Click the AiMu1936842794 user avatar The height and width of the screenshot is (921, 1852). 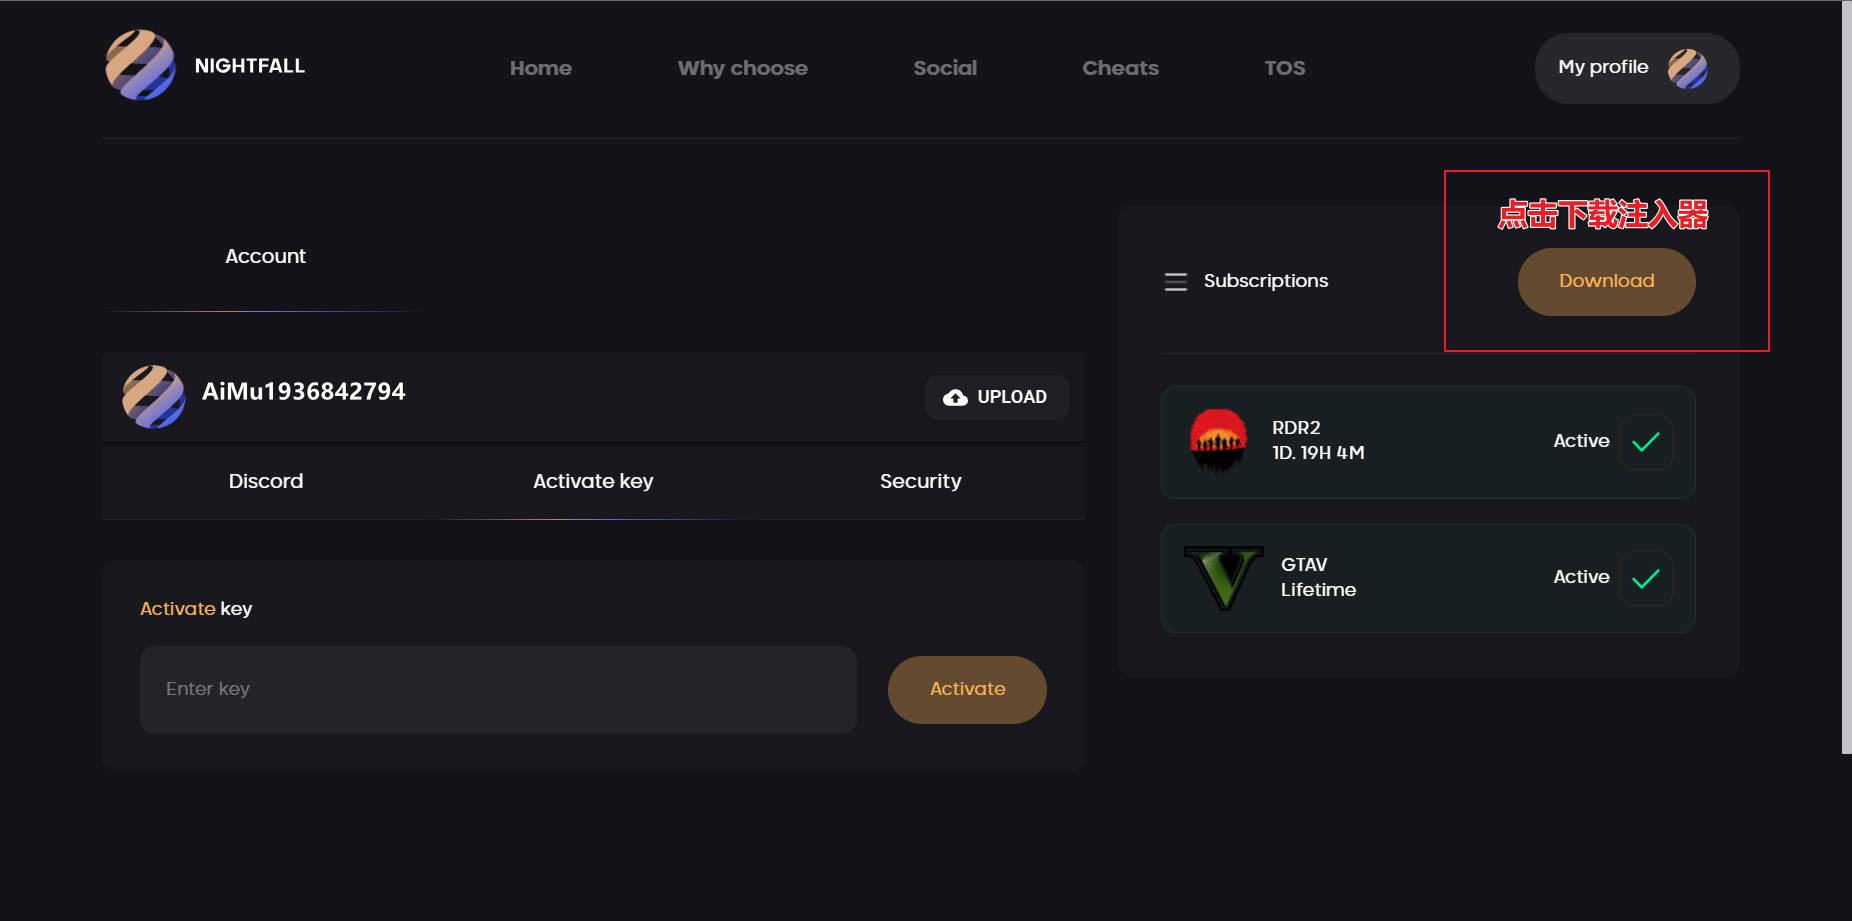point(153,396)
